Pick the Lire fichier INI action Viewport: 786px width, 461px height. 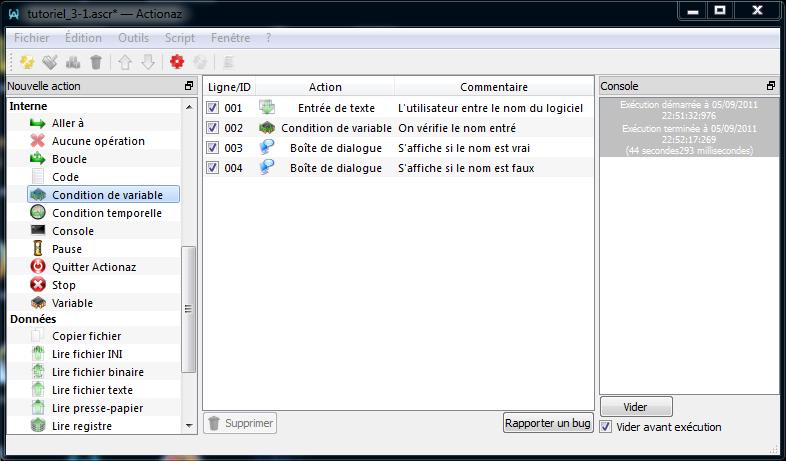[x=87, y=354]
